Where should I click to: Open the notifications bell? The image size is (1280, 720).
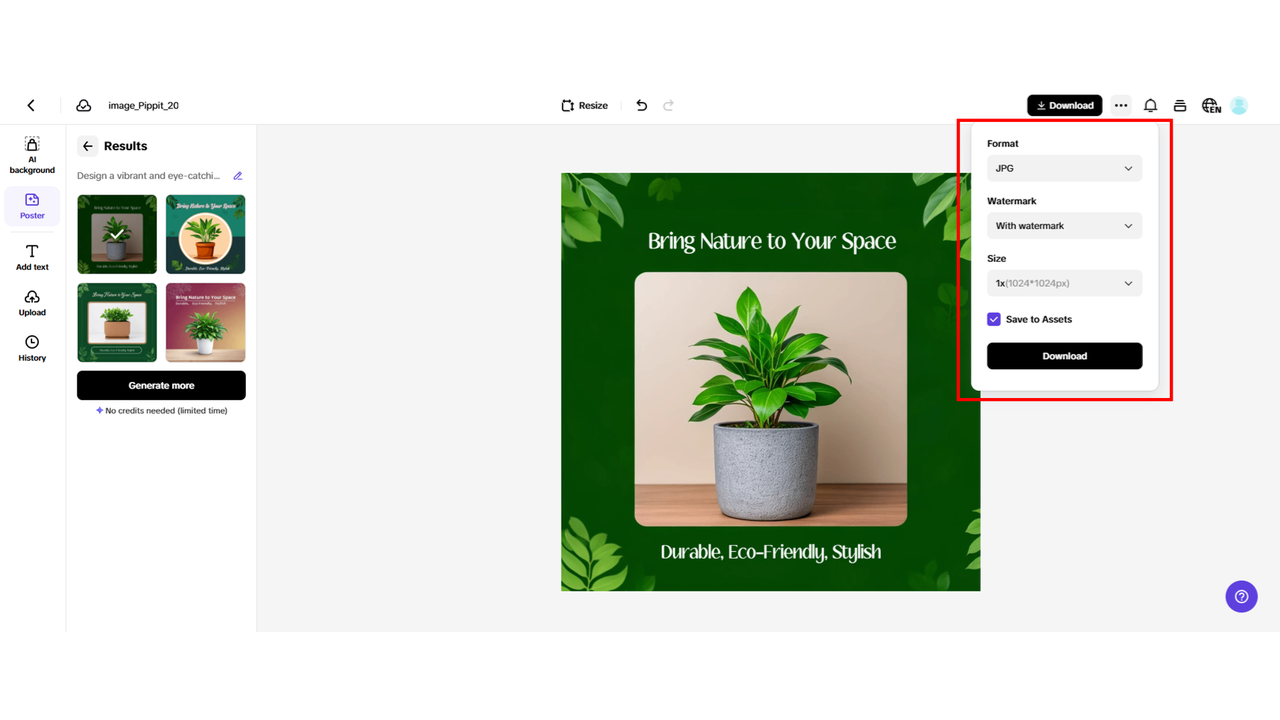coord(1151,105)
